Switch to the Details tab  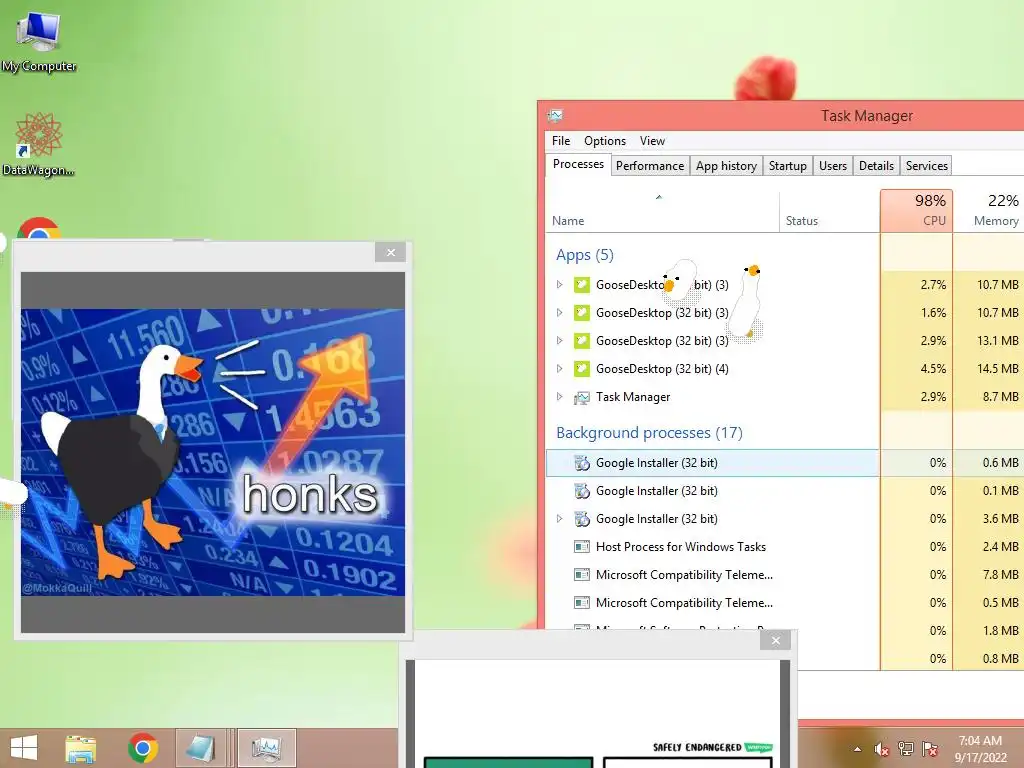(x=876, y=166)
